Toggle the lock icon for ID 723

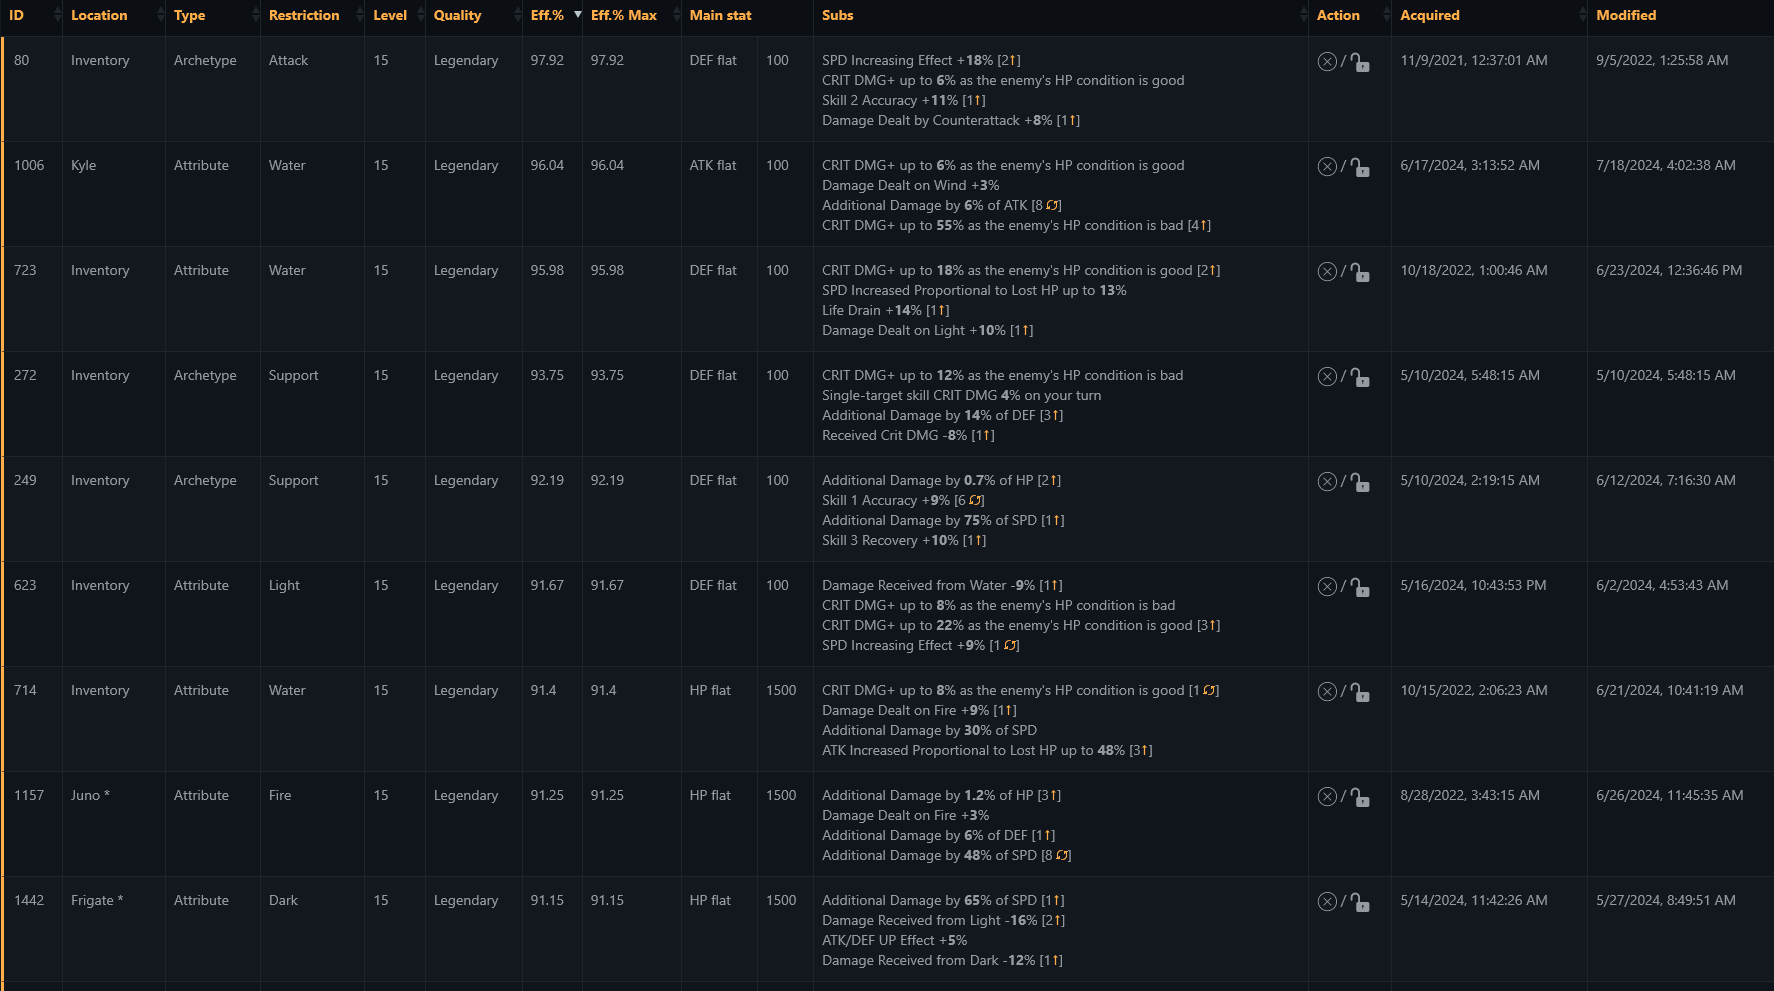1360,272
